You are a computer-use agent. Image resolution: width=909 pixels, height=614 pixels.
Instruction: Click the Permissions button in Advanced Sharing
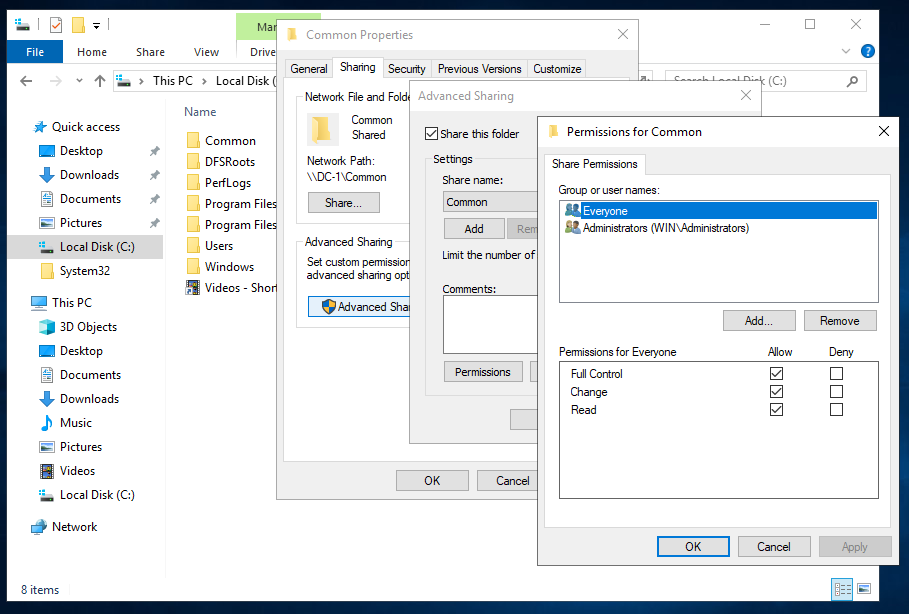483,372
